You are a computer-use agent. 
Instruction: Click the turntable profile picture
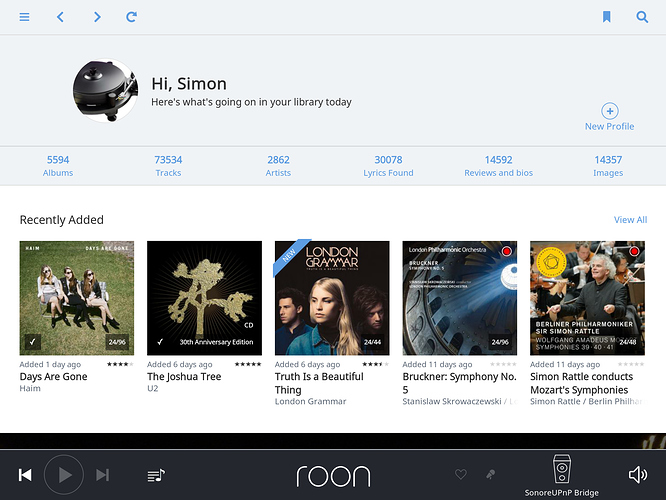coord(105,90)
